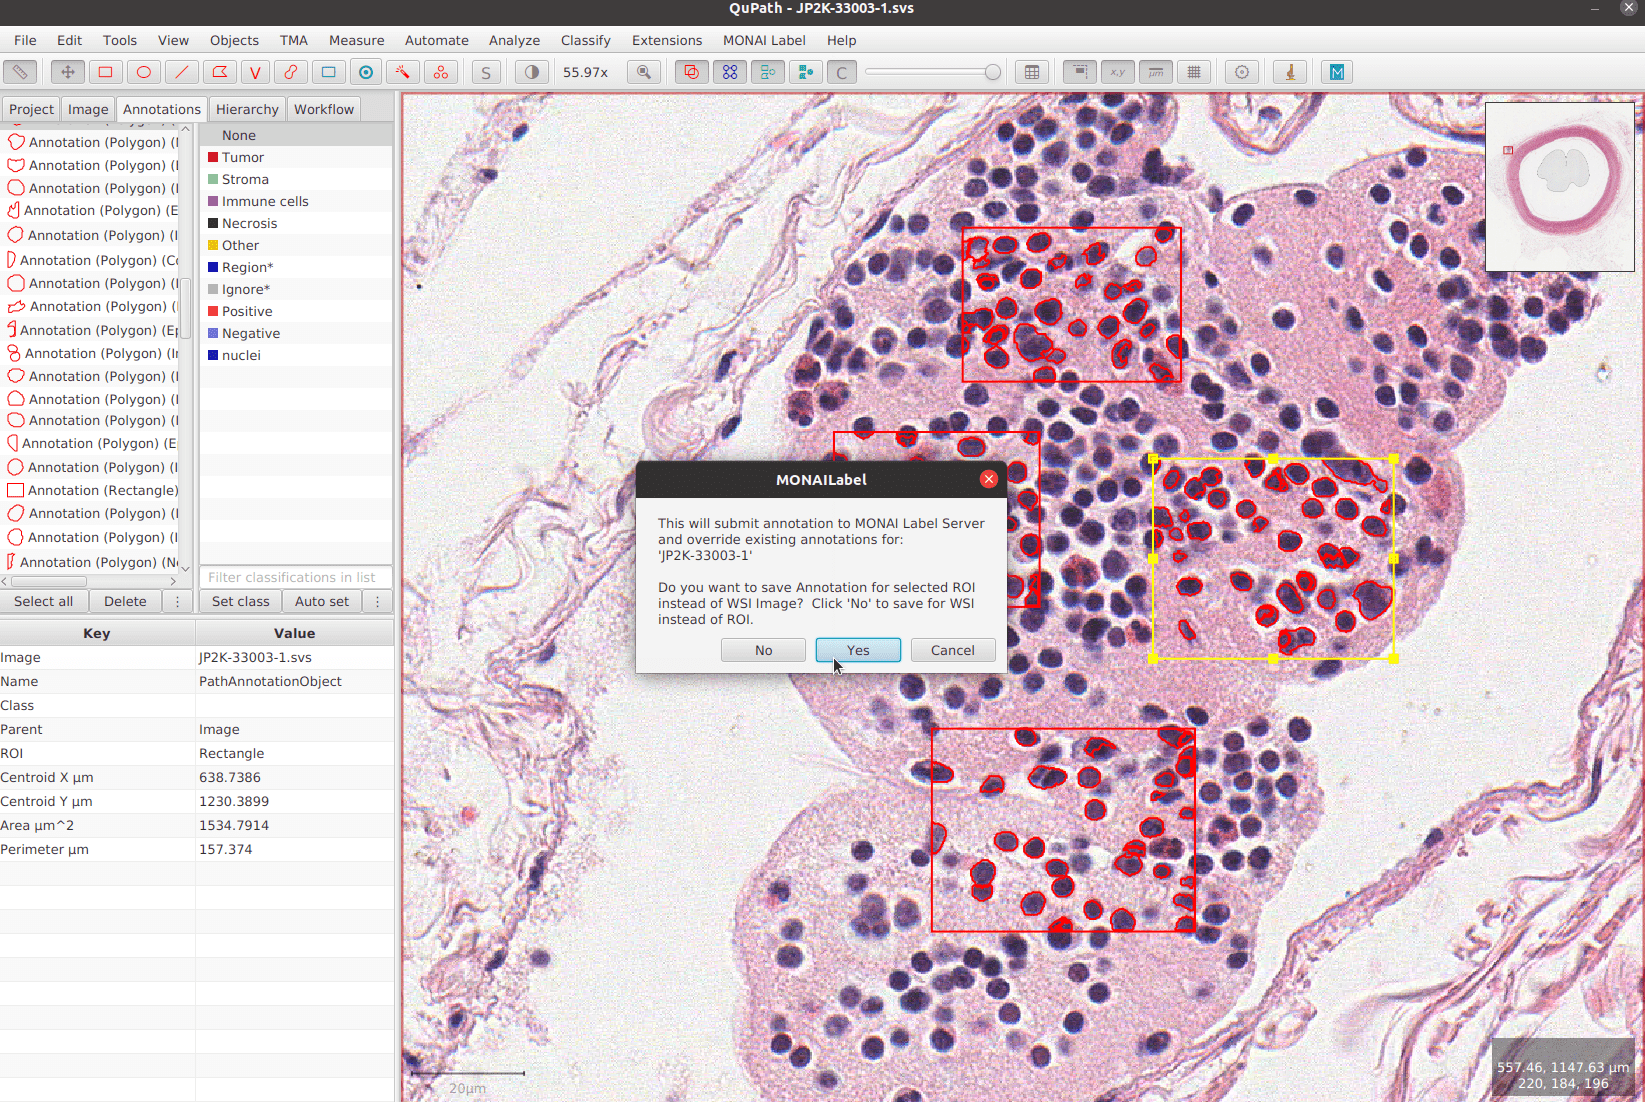Switch to the Project tab

(x=31, y=109)
